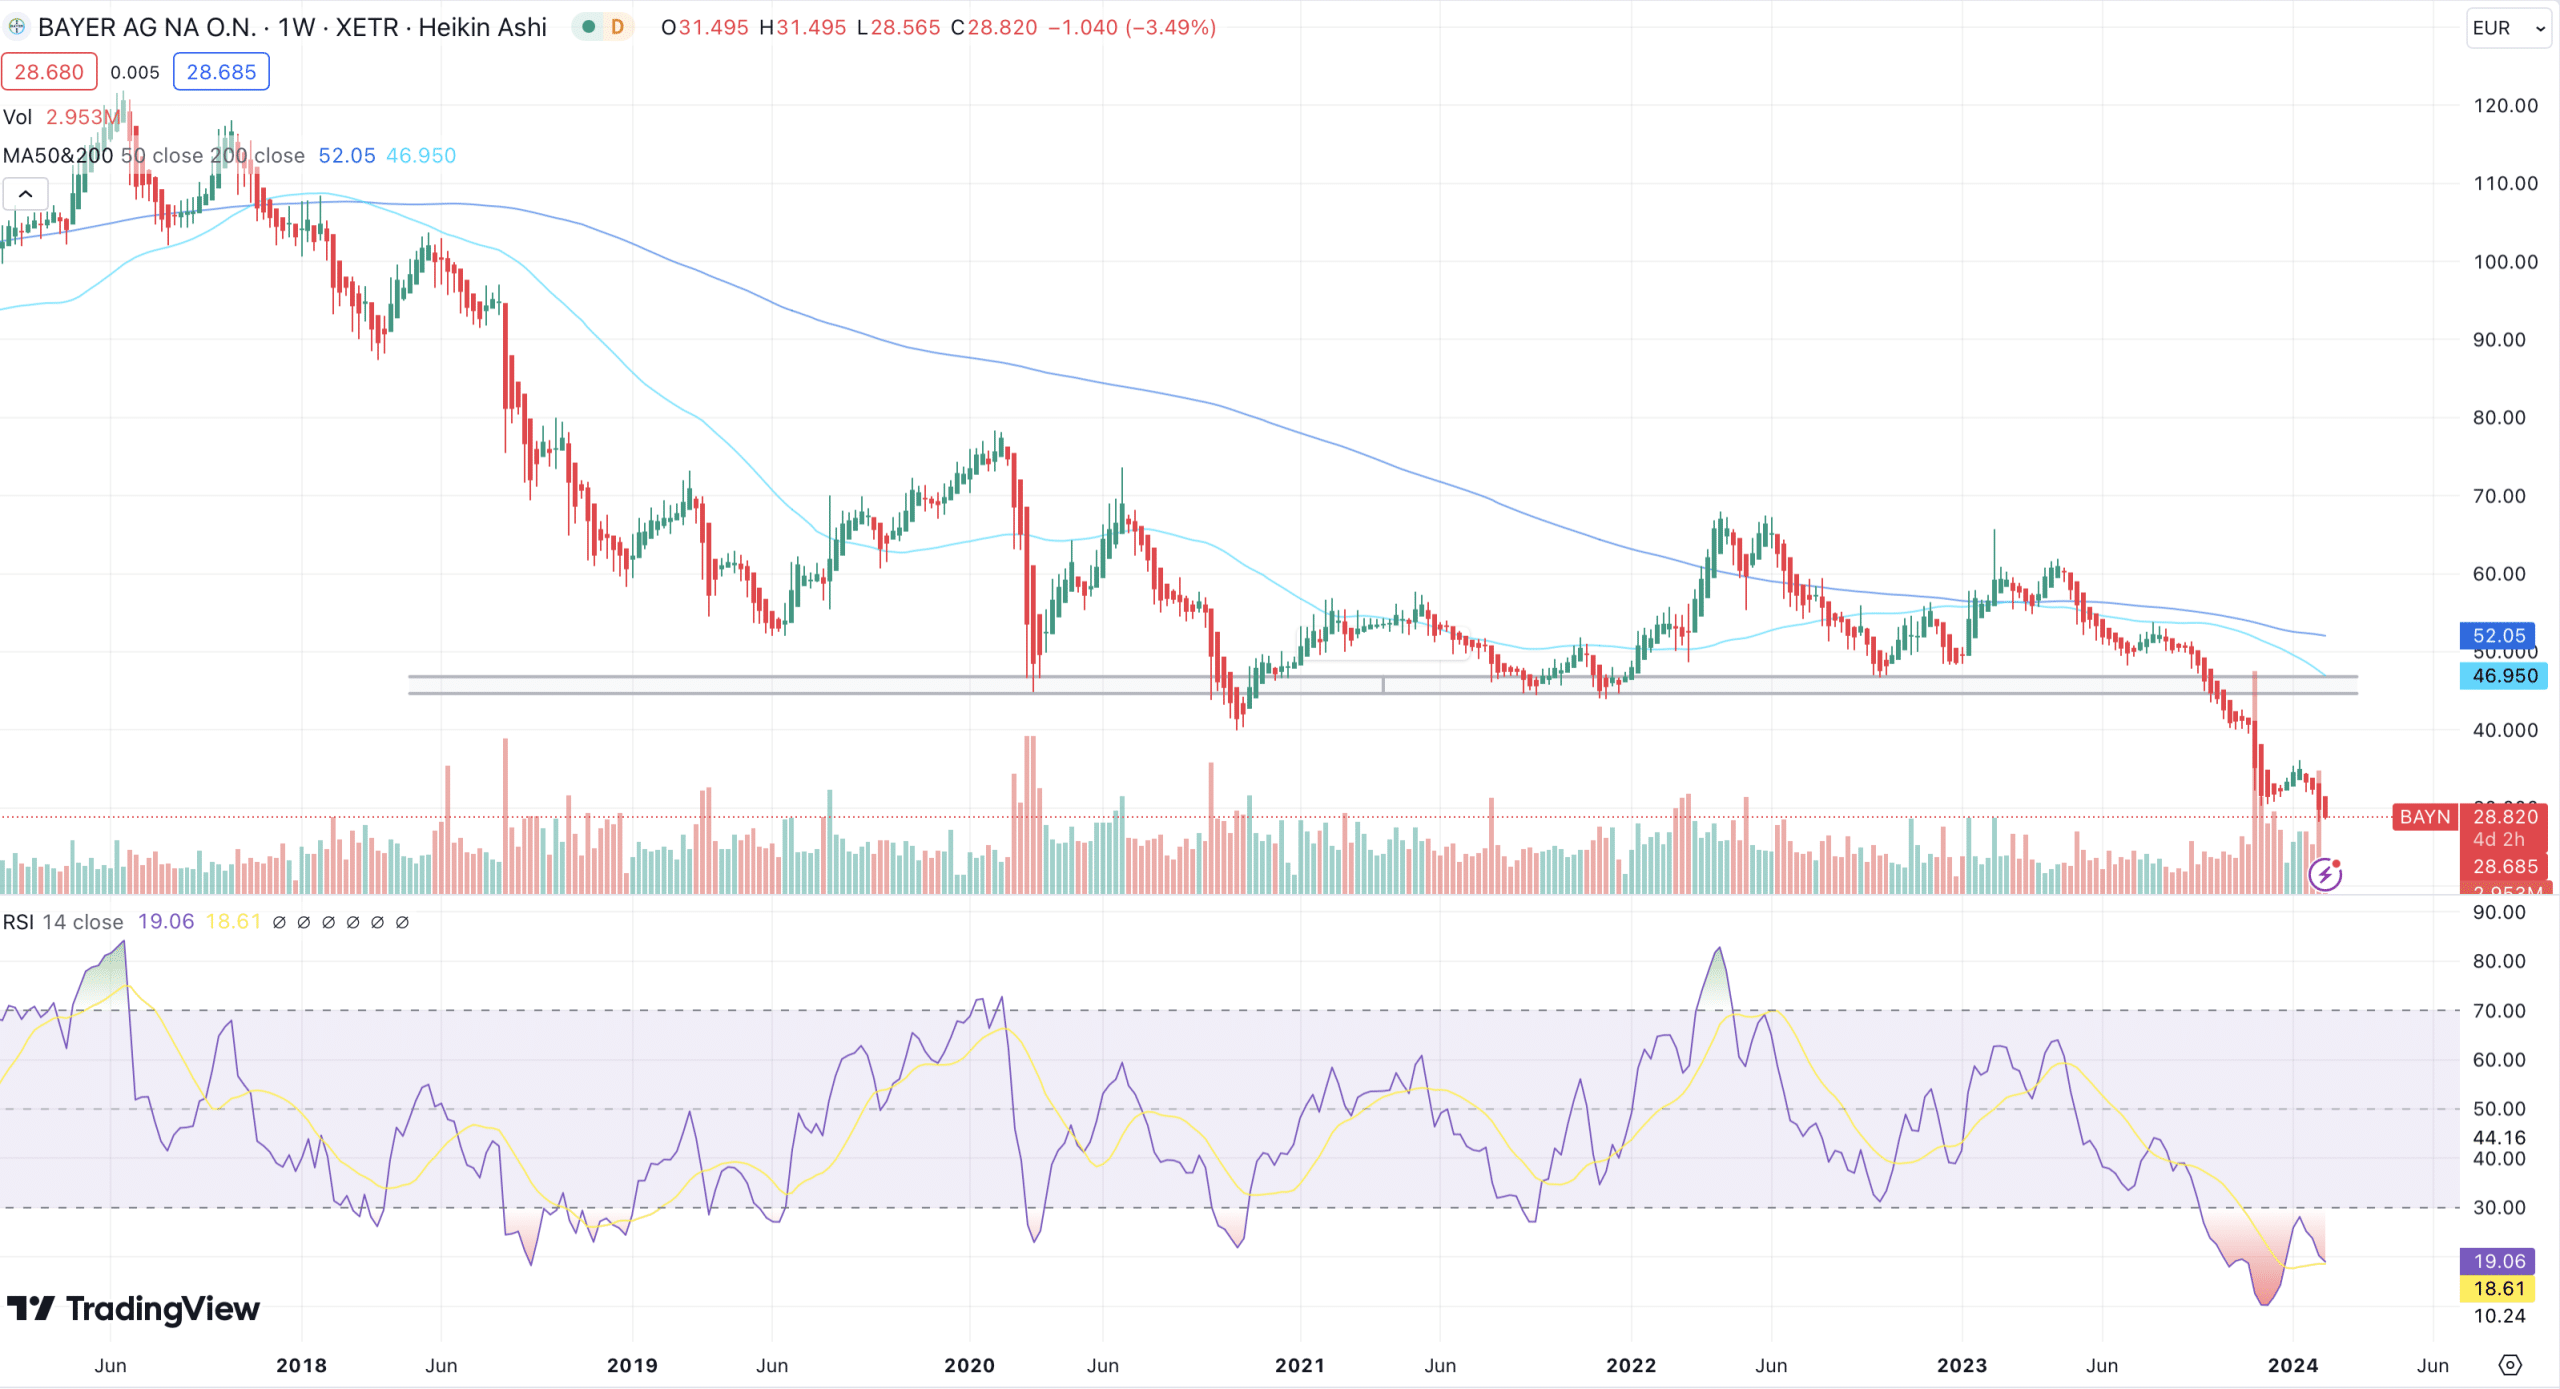The image size is (2560, 1389).
Task: Click the 110.00 price scale label
Action: [2505, 184]
